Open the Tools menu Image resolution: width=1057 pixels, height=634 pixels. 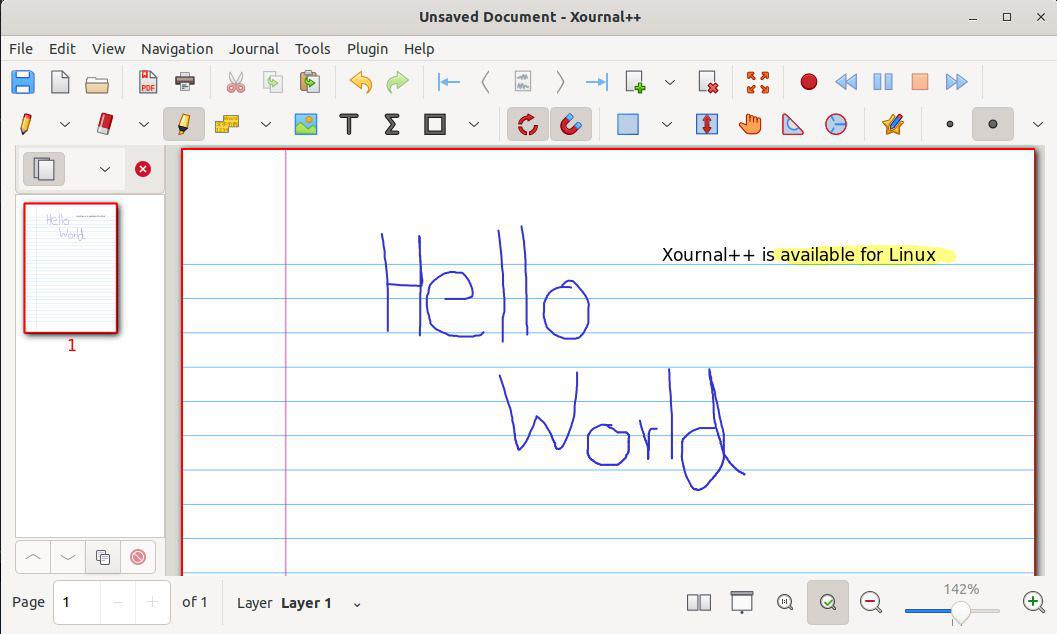pyautogui.click(x=312, y=49)
